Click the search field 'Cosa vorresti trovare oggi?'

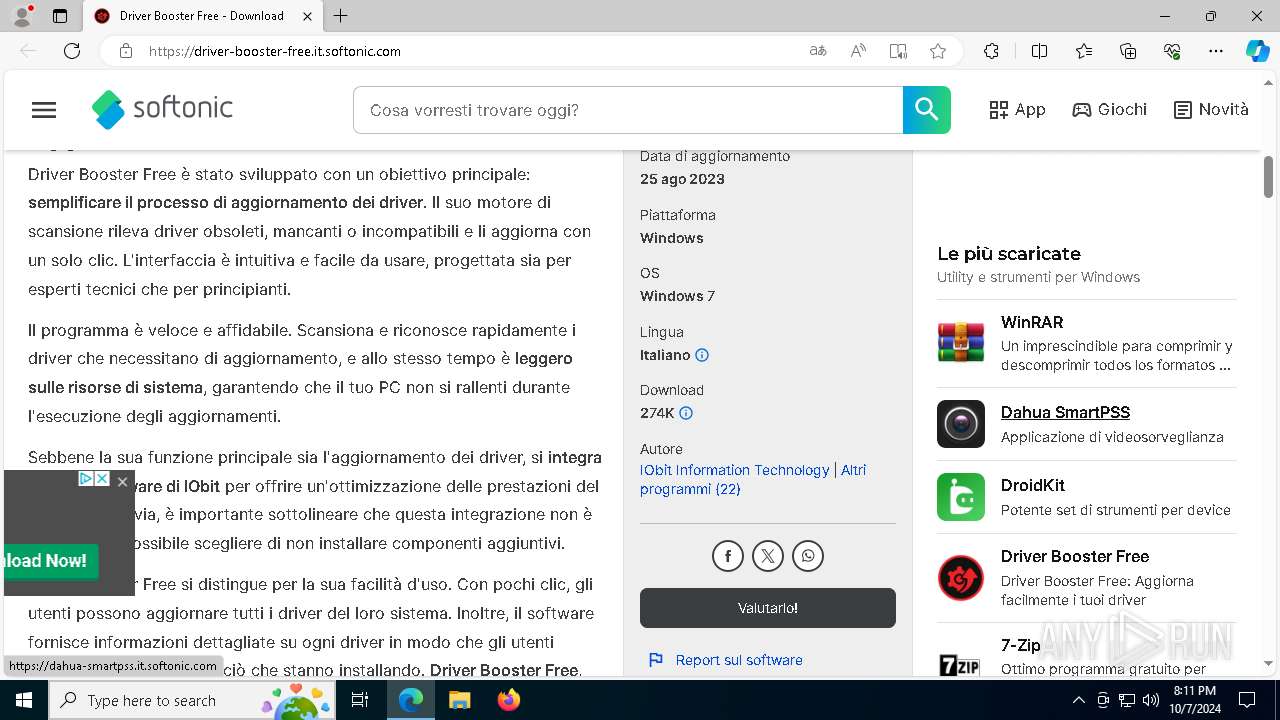pyautogui.click(x=628, y=110)
